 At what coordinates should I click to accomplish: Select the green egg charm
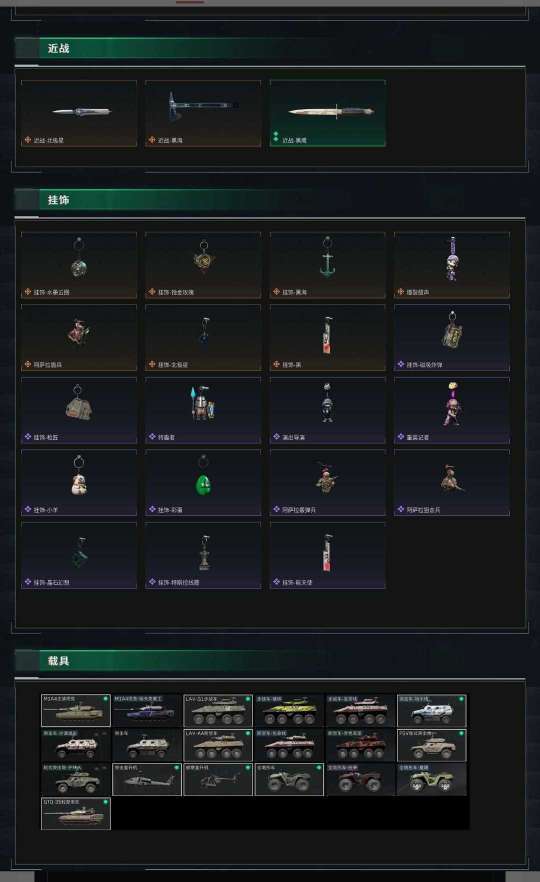(203, 482)
